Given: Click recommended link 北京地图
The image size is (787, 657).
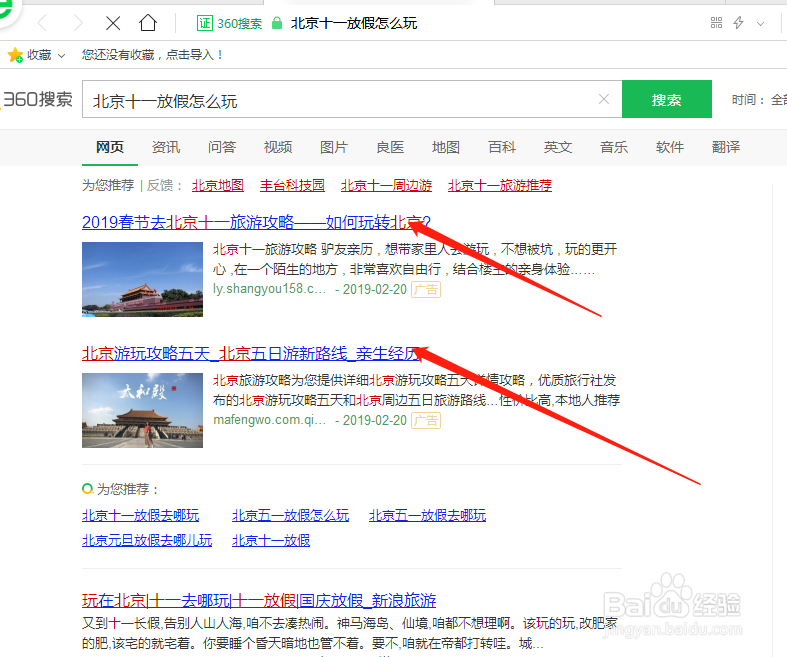Looking at the screenshot, I should tap(218, 185).
